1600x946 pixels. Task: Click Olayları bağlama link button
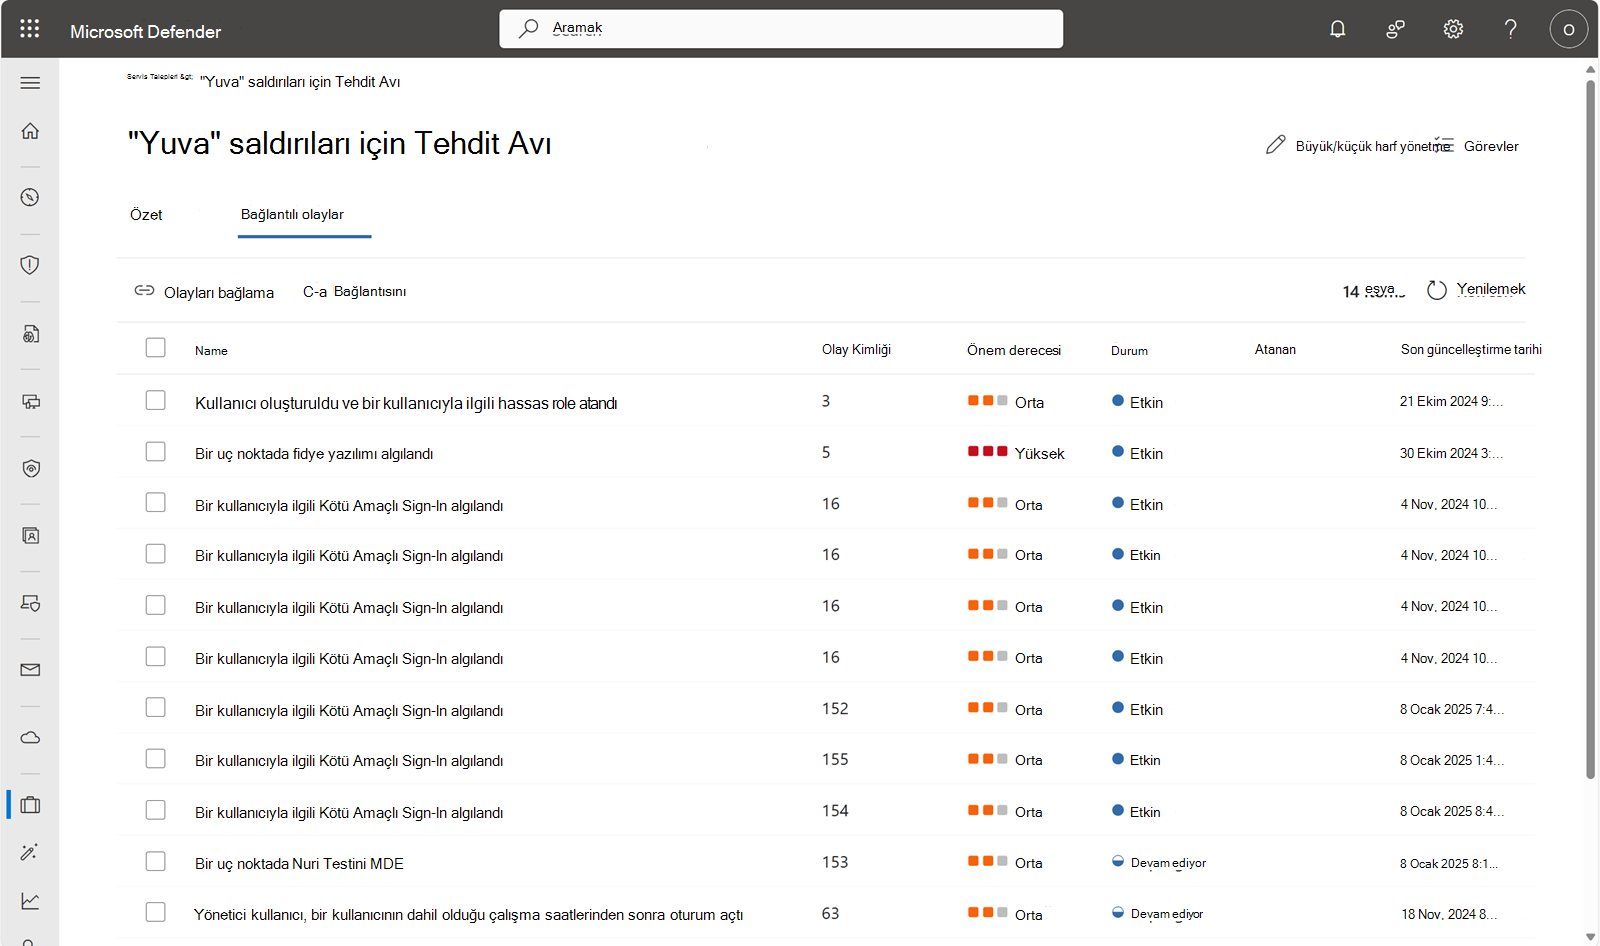tap(204, 292)
